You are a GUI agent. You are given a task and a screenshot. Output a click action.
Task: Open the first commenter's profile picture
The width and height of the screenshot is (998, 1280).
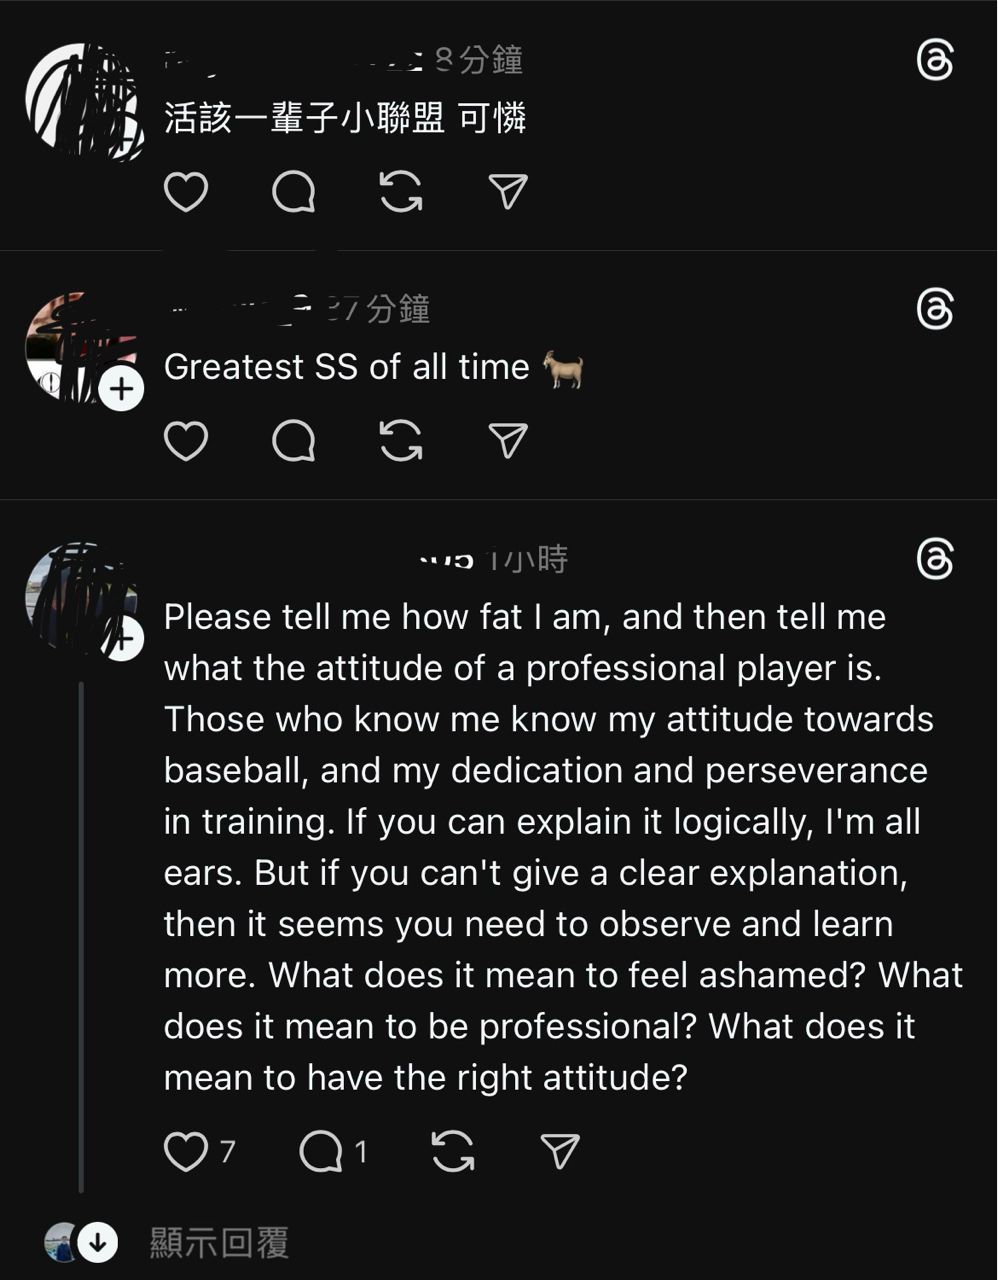click(x=82, y=100)
